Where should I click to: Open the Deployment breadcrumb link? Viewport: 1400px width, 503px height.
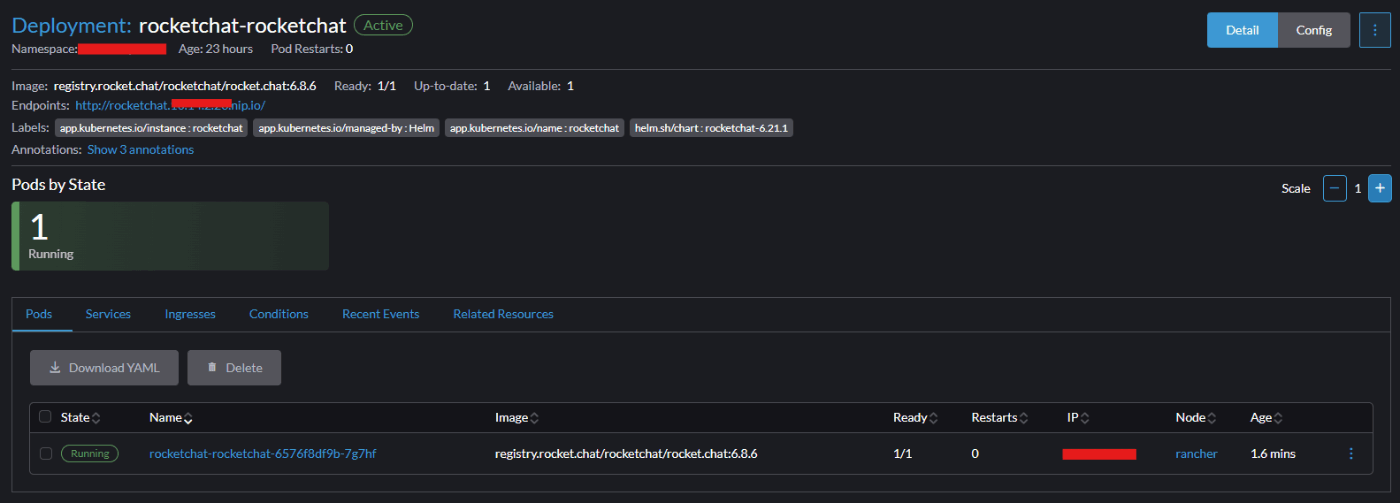[x=71, y=25]
